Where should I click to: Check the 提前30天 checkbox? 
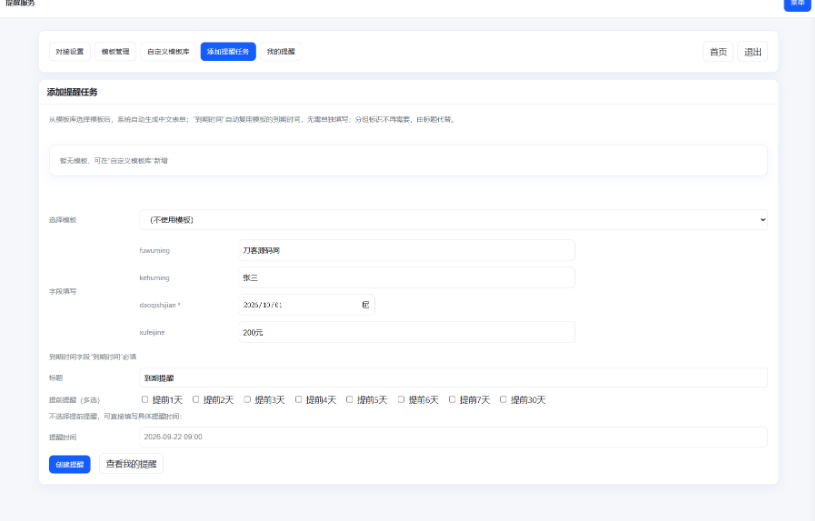click(503, 399)
